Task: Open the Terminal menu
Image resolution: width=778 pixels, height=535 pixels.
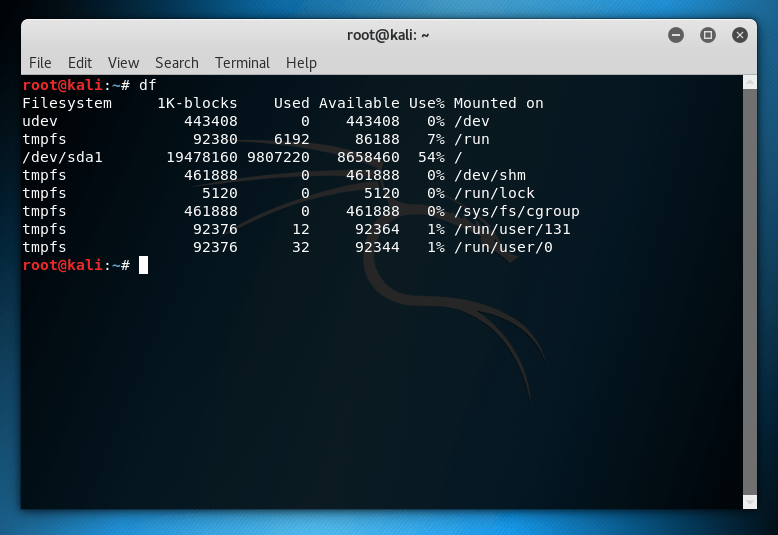Action: [242, 63]
